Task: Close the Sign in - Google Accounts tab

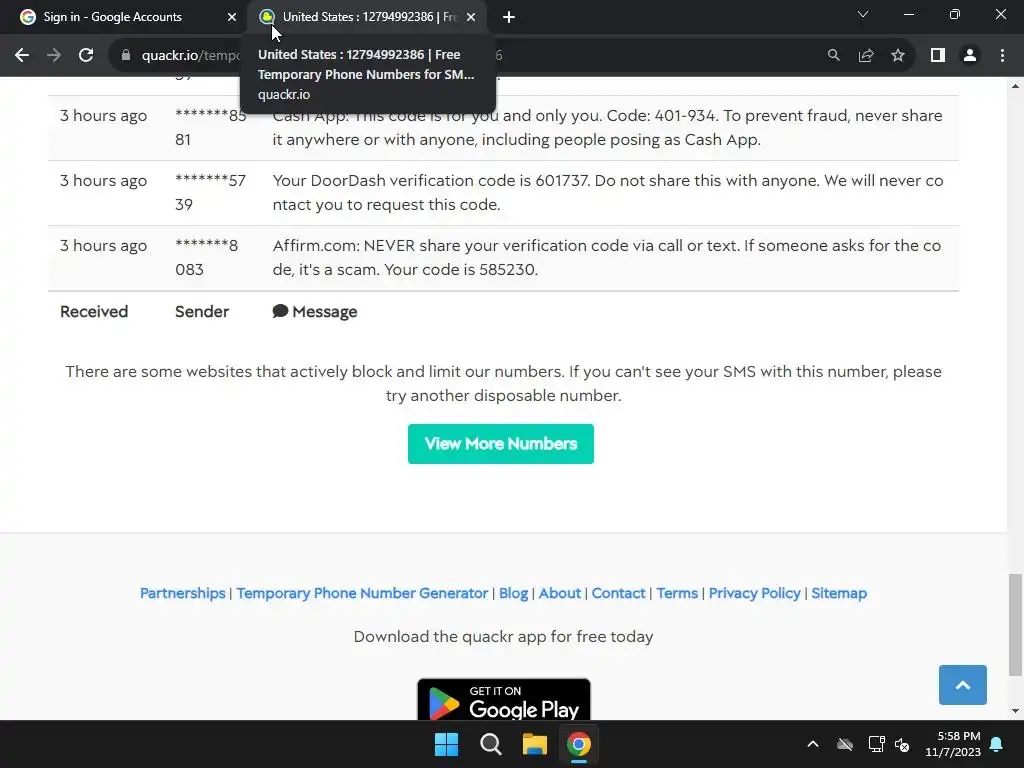Action: pos(231,17)
